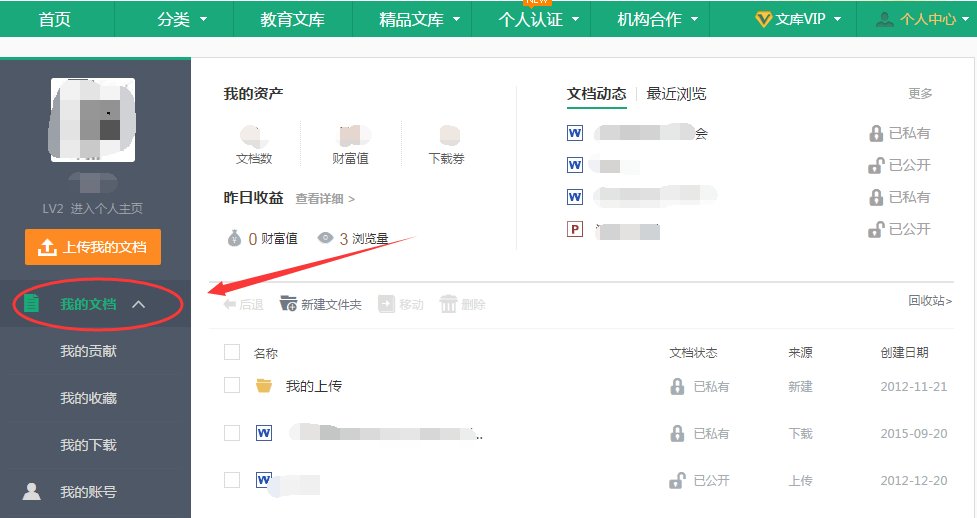The width and height of the screenshot is (977, 518).
Task: Open the 回收站 link
Action: pyautogui.click(x=930, y=300)
